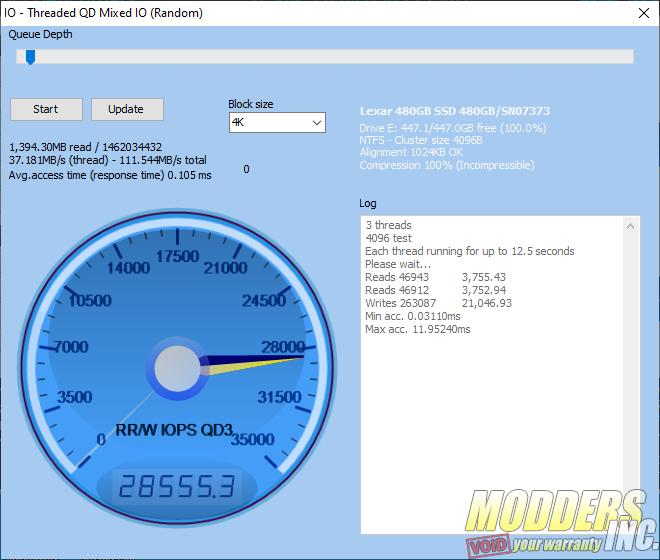This screenshot has height=560, width=660.
Task: Click the 'RR/W IOPS QD3' gauge label
Action: coord(174,430)
